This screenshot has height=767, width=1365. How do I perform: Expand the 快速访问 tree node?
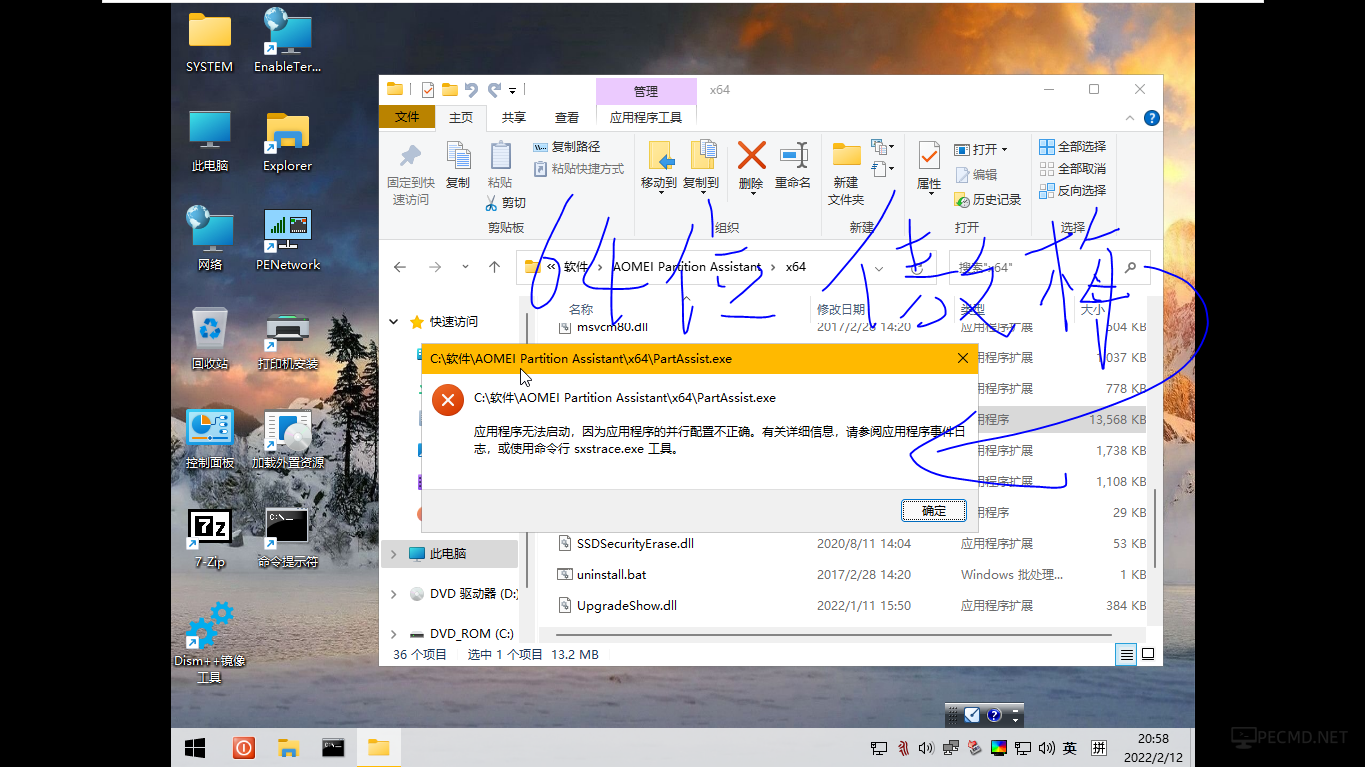[x=394, y=322]
